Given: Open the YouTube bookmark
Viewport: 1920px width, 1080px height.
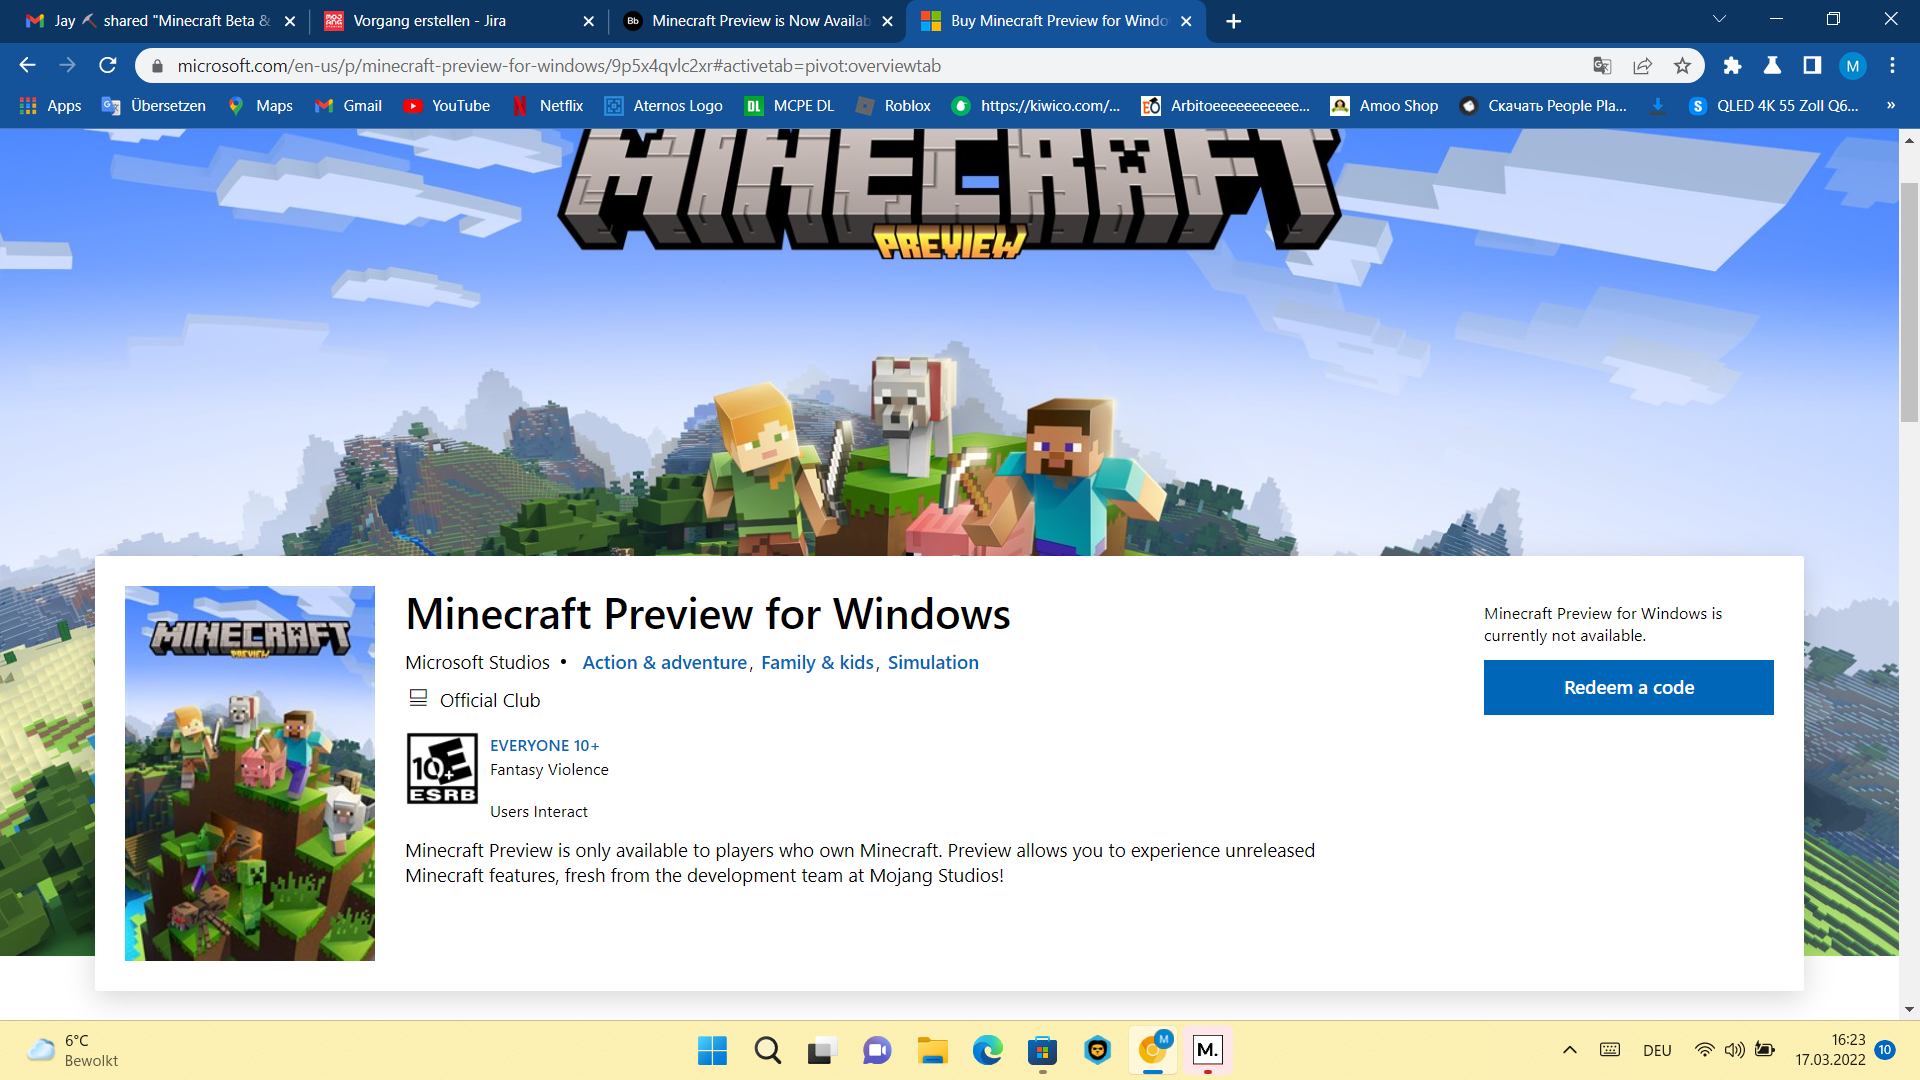Looking at the screenshot, I should 446,106.
